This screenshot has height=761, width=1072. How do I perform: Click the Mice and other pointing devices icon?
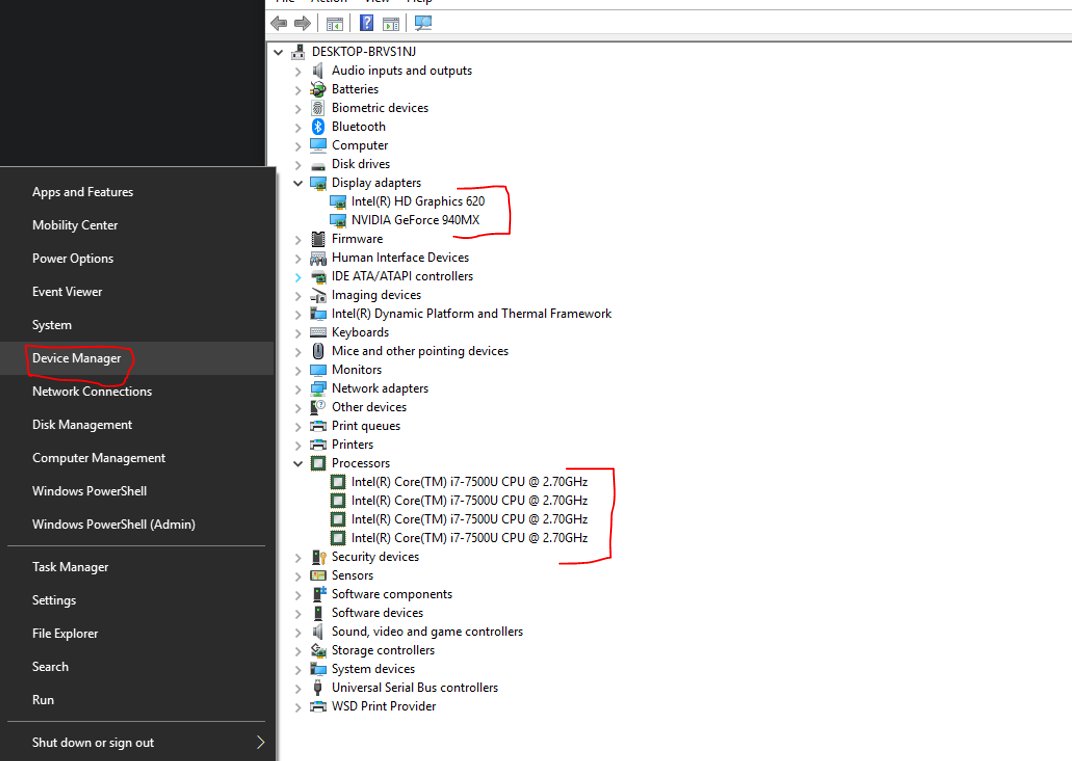point(318,351)
